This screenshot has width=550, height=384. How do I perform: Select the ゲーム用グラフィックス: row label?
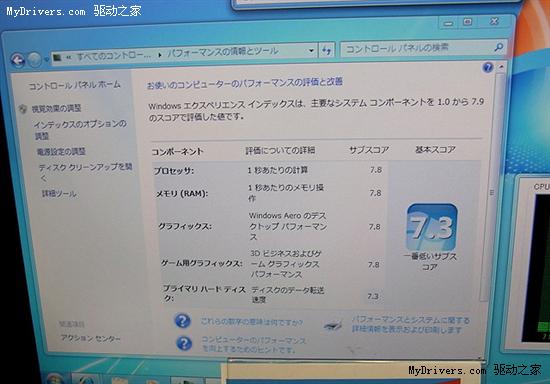point(201,263)
